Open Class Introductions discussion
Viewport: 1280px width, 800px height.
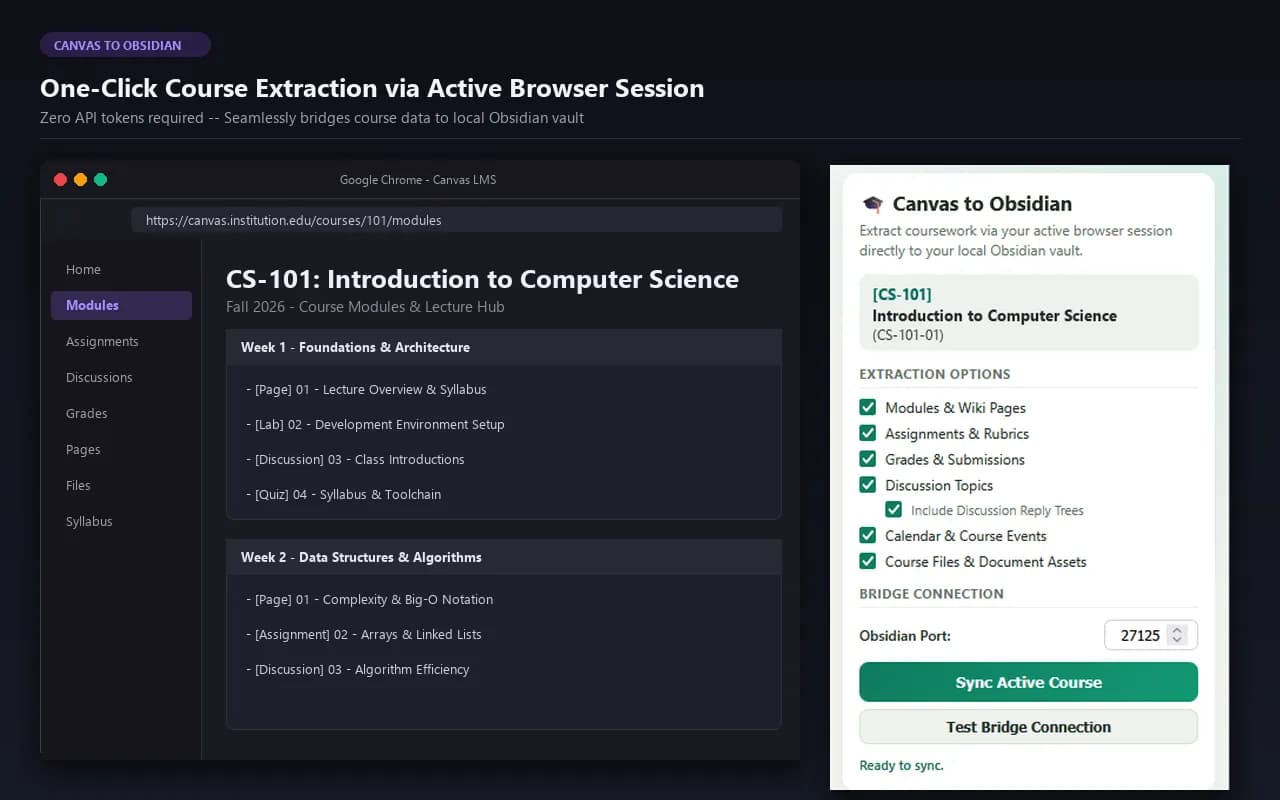[355, 459]
